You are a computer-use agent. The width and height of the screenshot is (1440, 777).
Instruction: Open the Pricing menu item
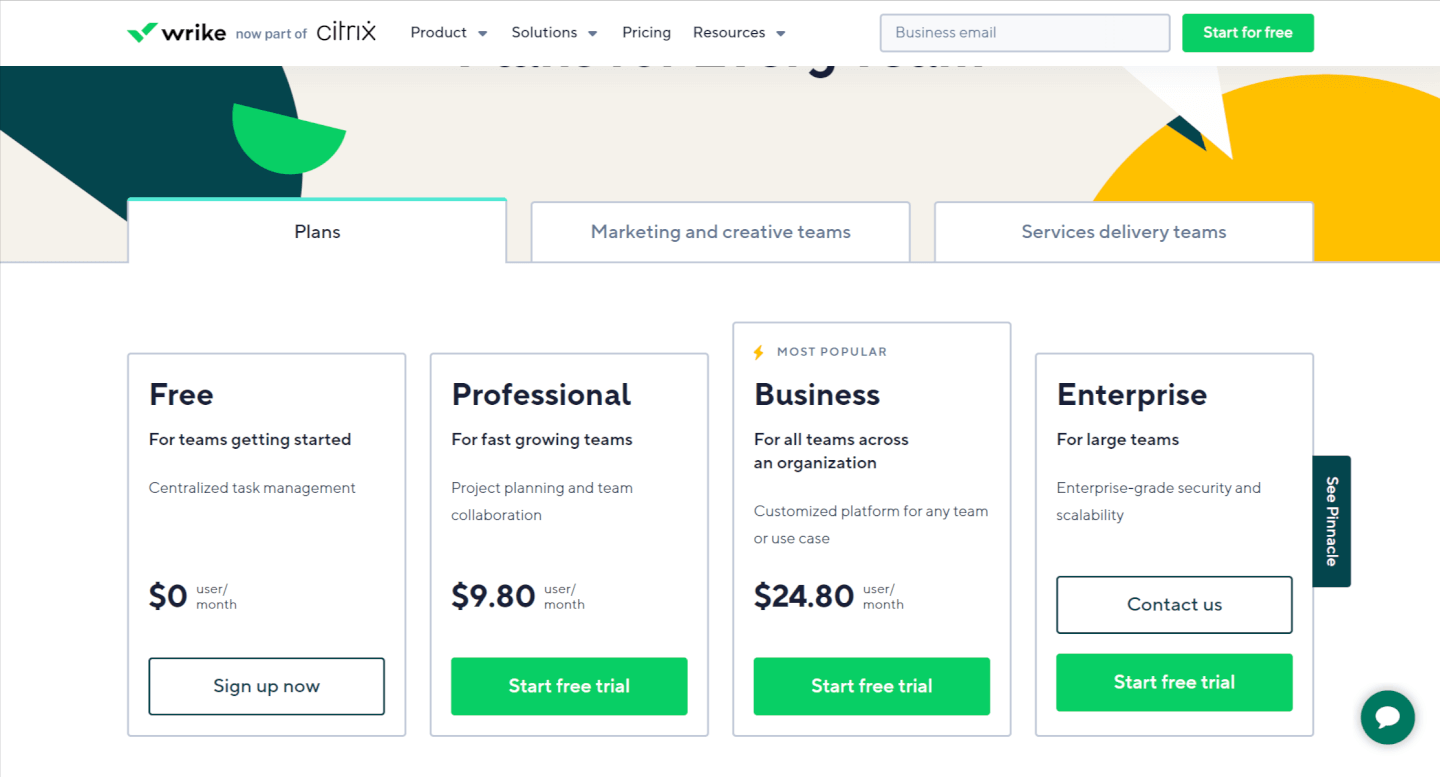point(646,33)
